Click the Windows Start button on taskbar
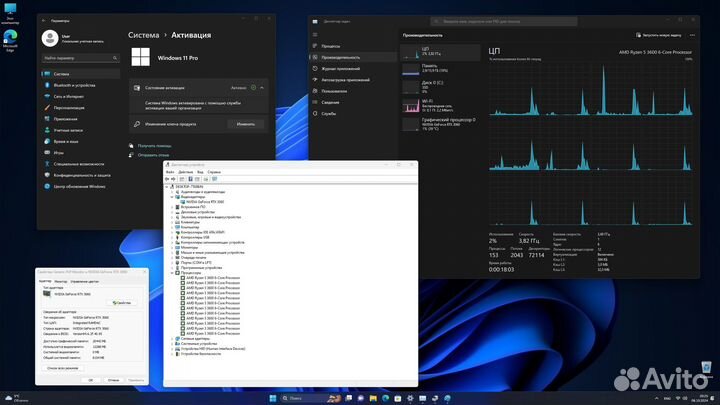Viewport: 720px width, 405px height. [273, 398]
